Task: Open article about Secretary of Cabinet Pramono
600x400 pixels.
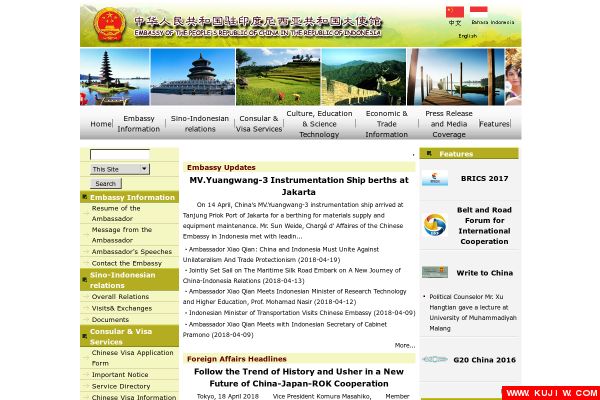Action: coord(285,329)
